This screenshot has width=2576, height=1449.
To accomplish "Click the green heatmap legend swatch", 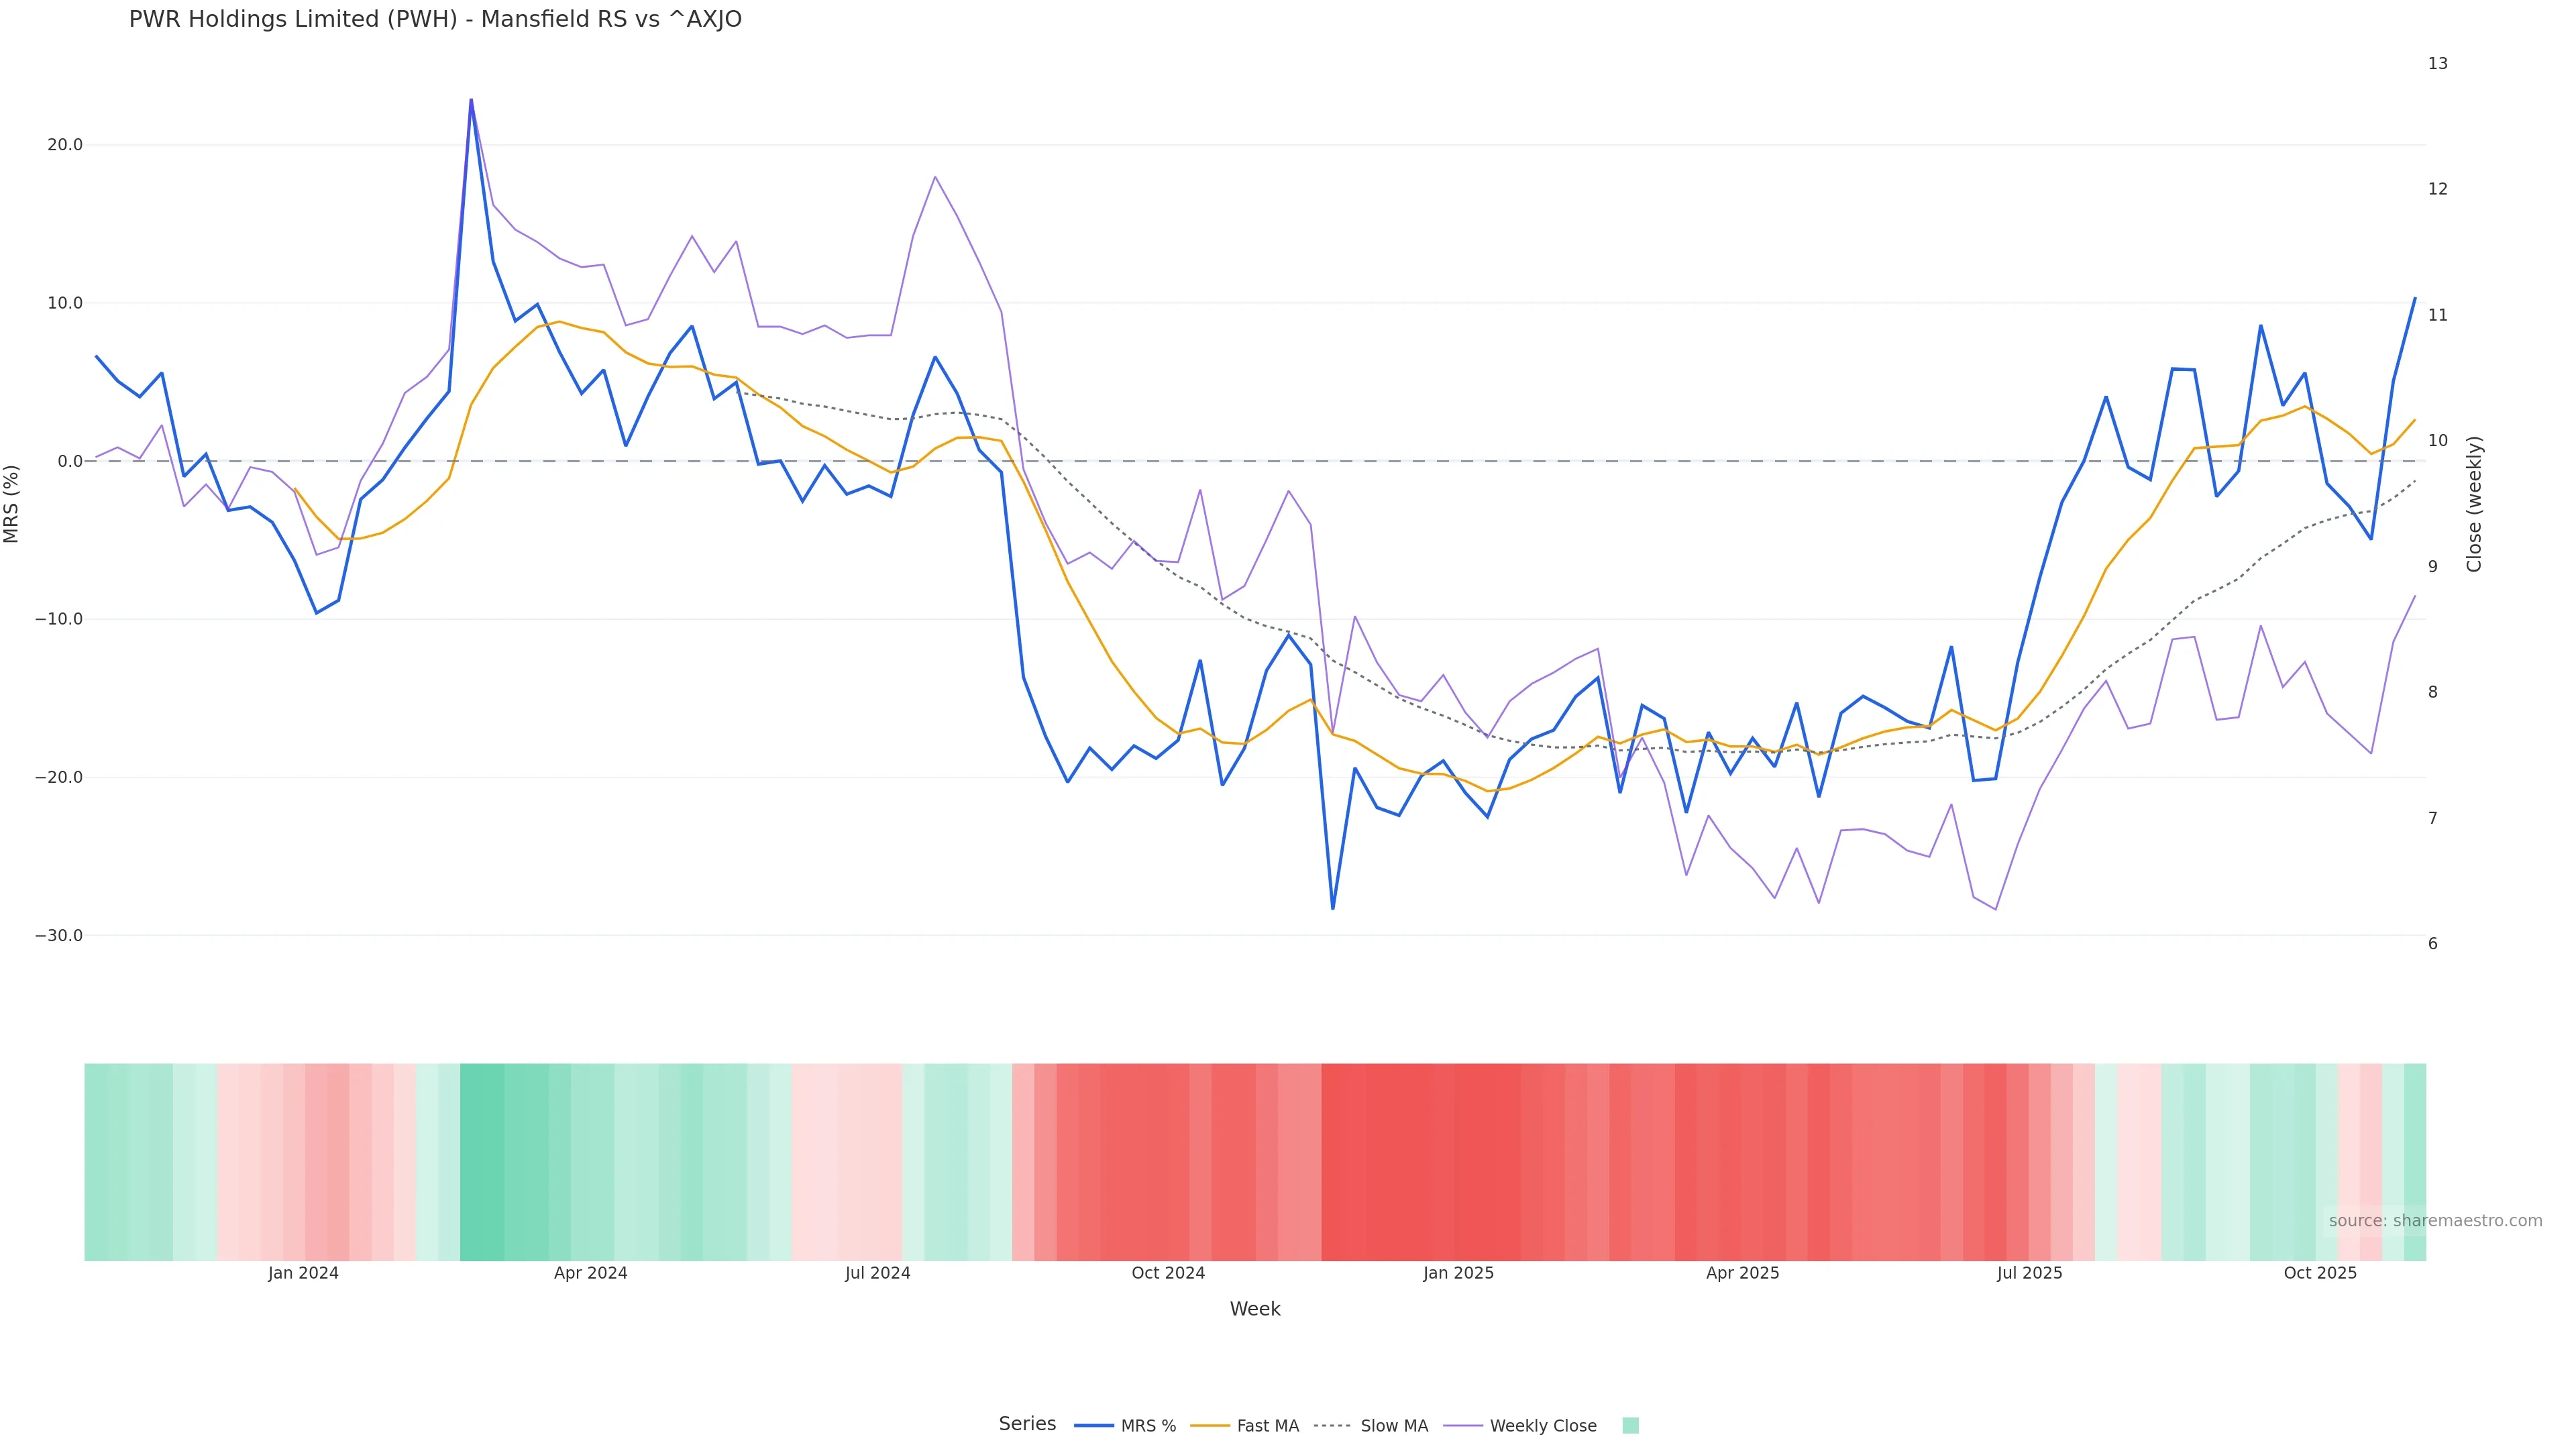I will pyautogui.click(x=1630, y=1426).
